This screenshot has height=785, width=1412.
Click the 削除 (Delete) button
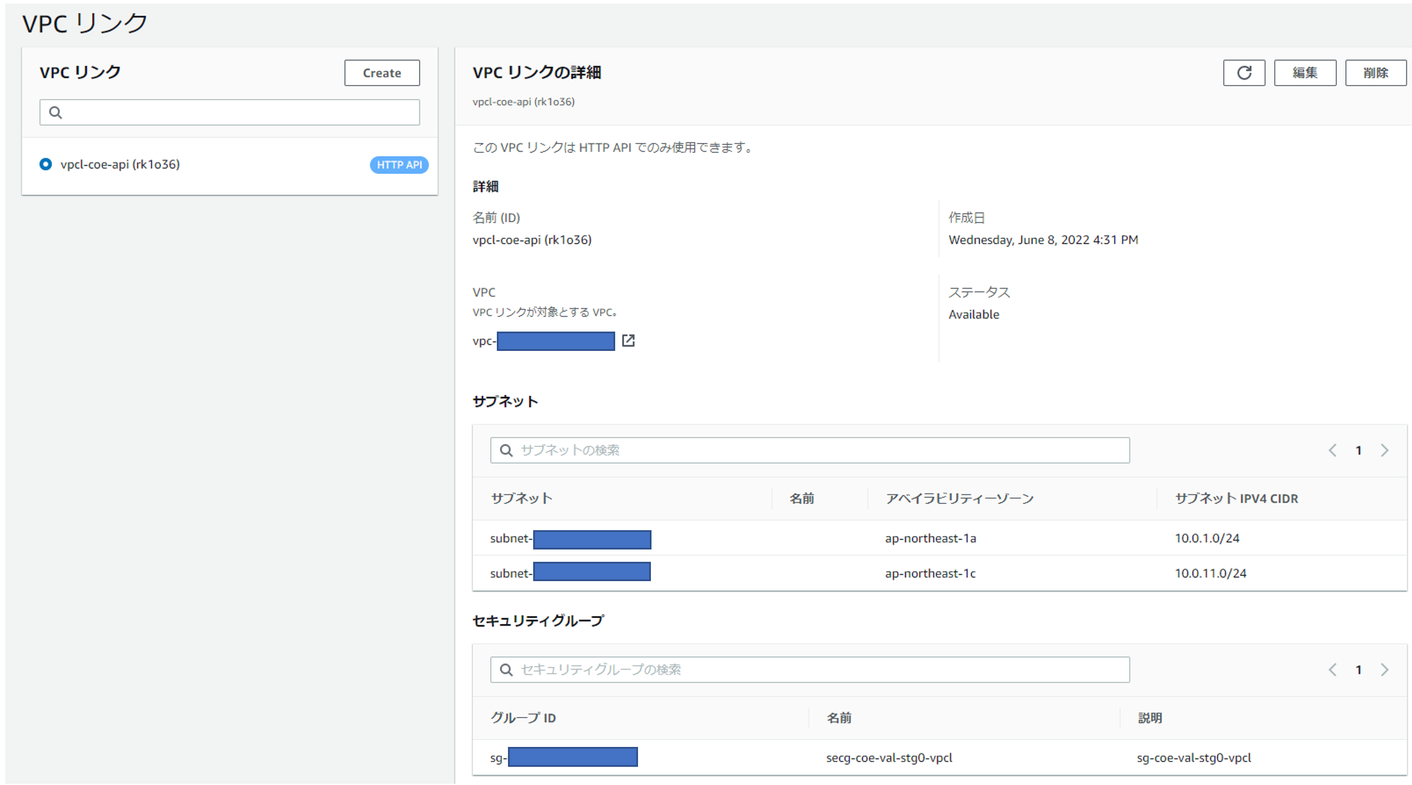coord(1376,73)
